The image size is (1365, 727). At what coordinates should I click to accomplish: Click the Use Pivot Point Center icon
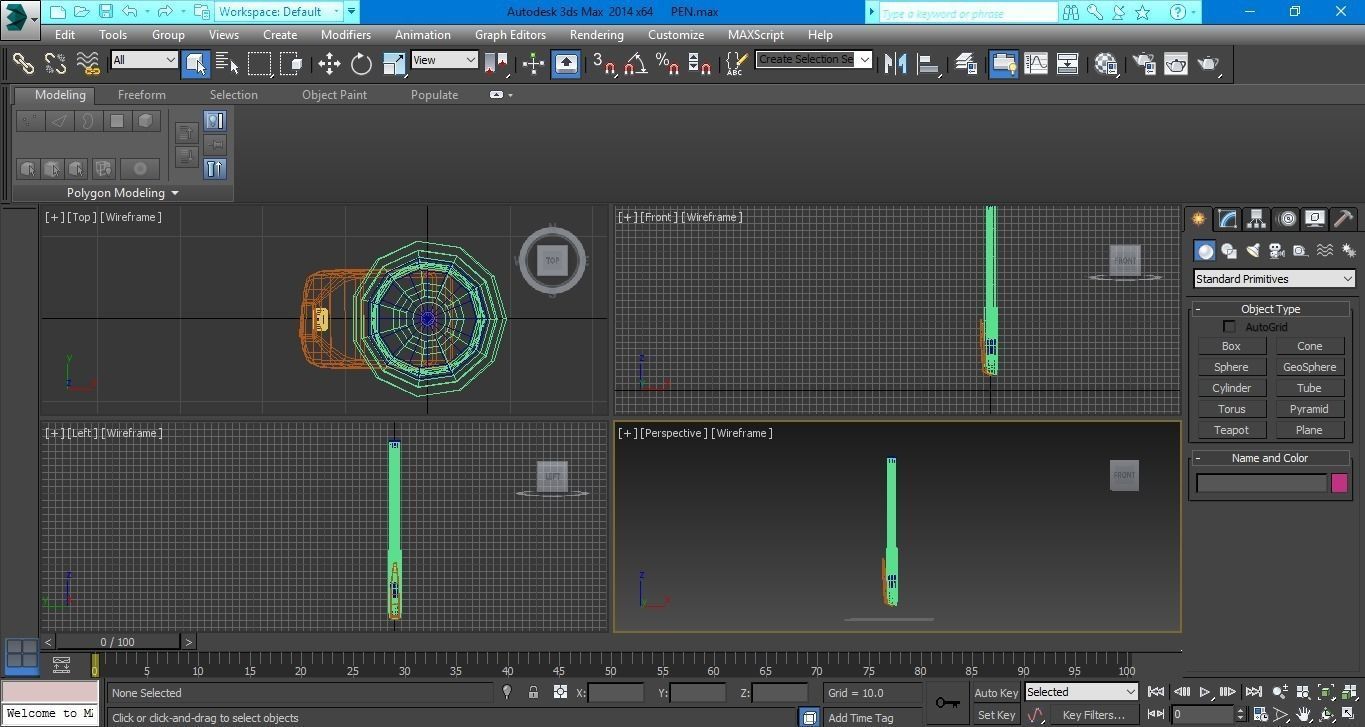(496, 64)
